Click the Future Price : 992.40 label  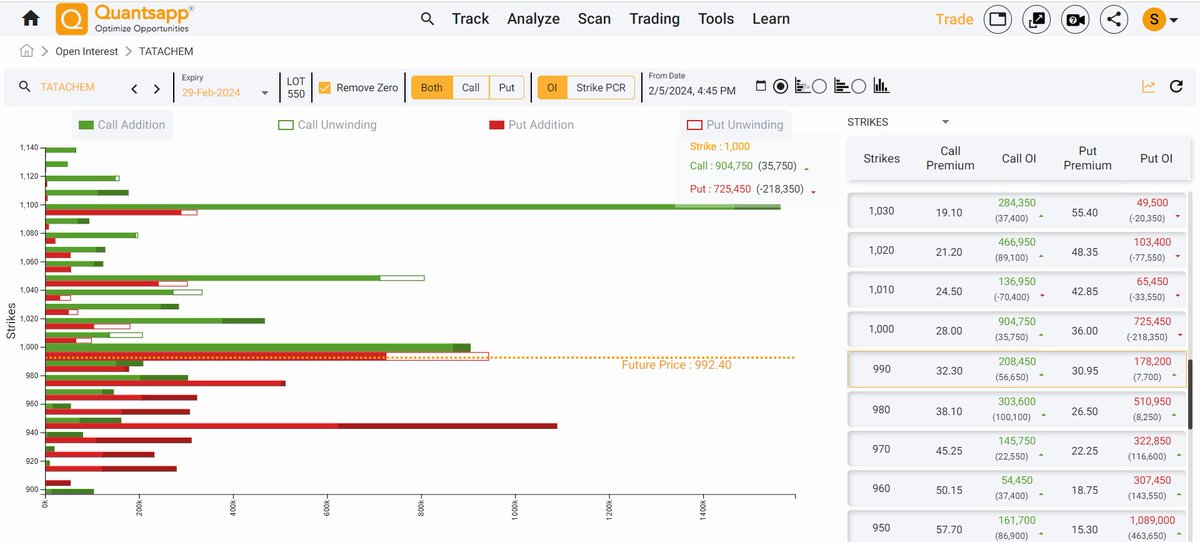pyautogui.click(x=675, y=365)
